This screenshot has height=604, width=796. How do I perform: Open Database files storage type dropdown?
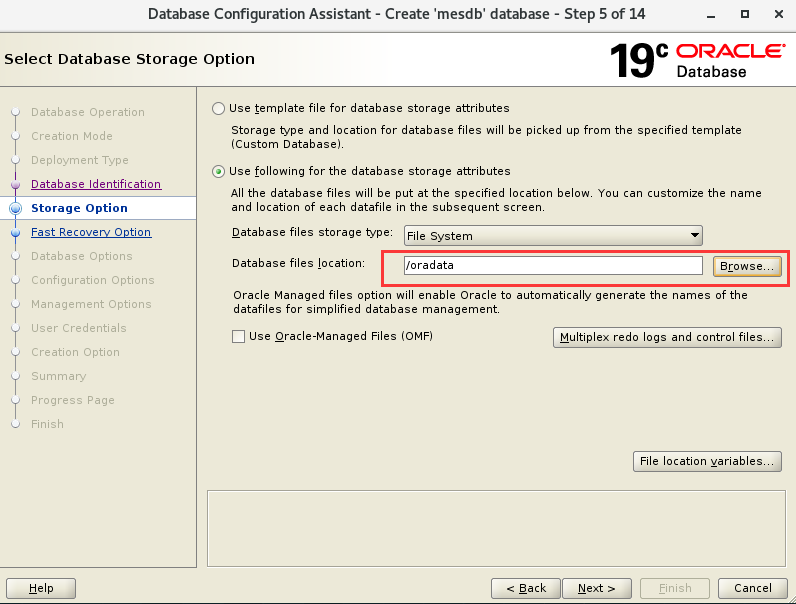552,236
